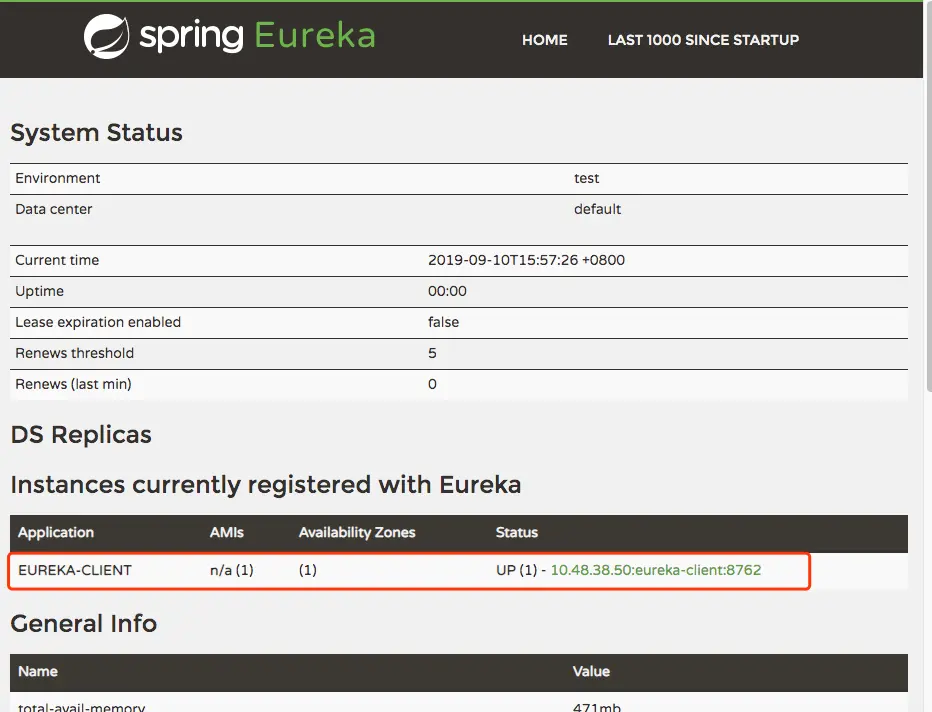This screenshot has width=932, height=712.
Task: Select the EUREKA-CLIENT application cell
Action: coord(75,570)
